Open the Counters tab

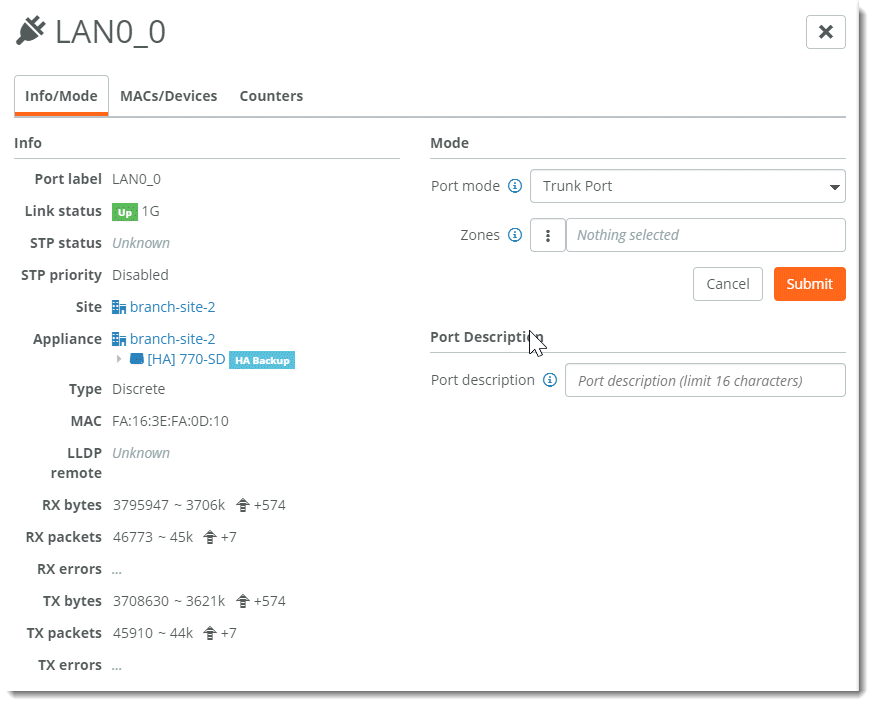(x=271, y=96)
